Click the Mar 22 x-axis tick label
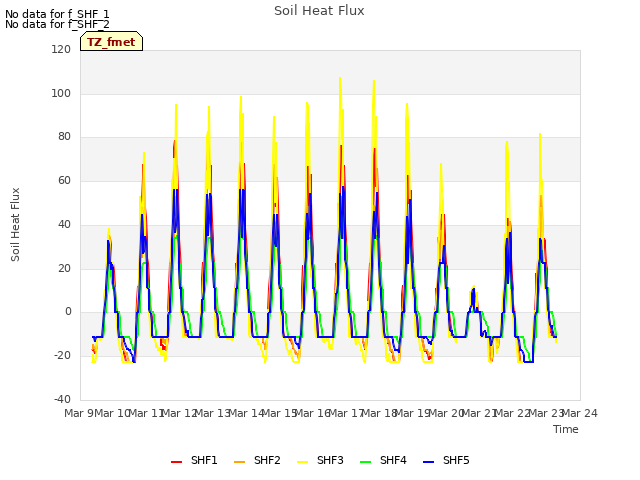 pyautogui.click(x=513, y=413)
